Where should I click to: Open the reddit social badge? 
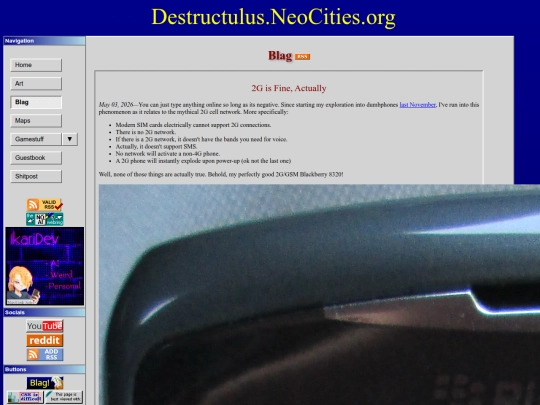[x=45, y=340]
